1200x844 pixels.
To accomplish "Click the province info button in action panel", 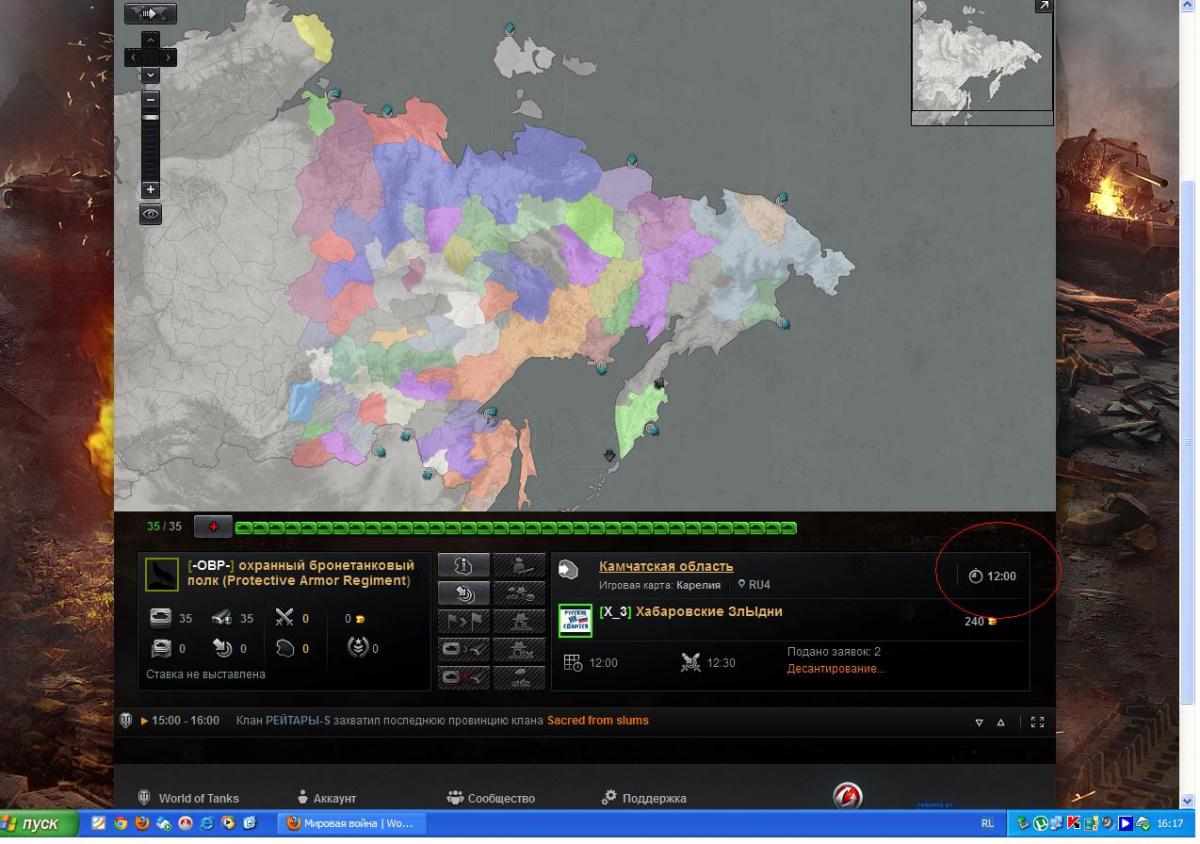I will click(463, 566).
